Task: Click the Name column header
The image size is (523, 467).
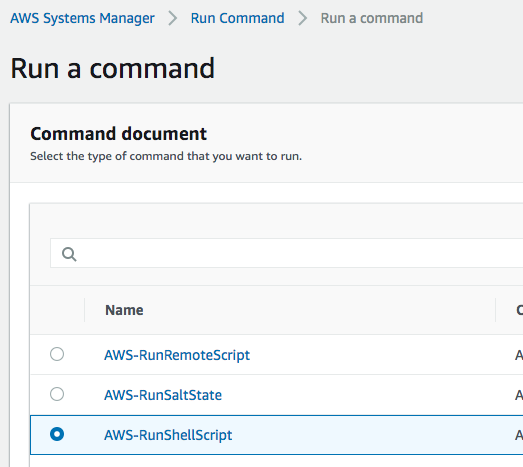Action: click(124, 310)
